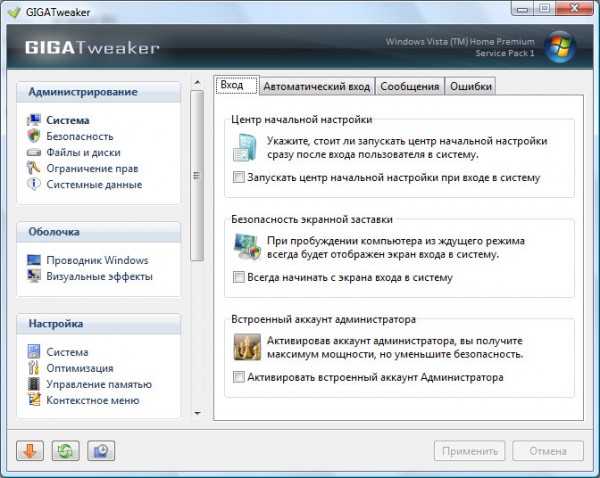Click the Оболочка panel header

[98, 232]
